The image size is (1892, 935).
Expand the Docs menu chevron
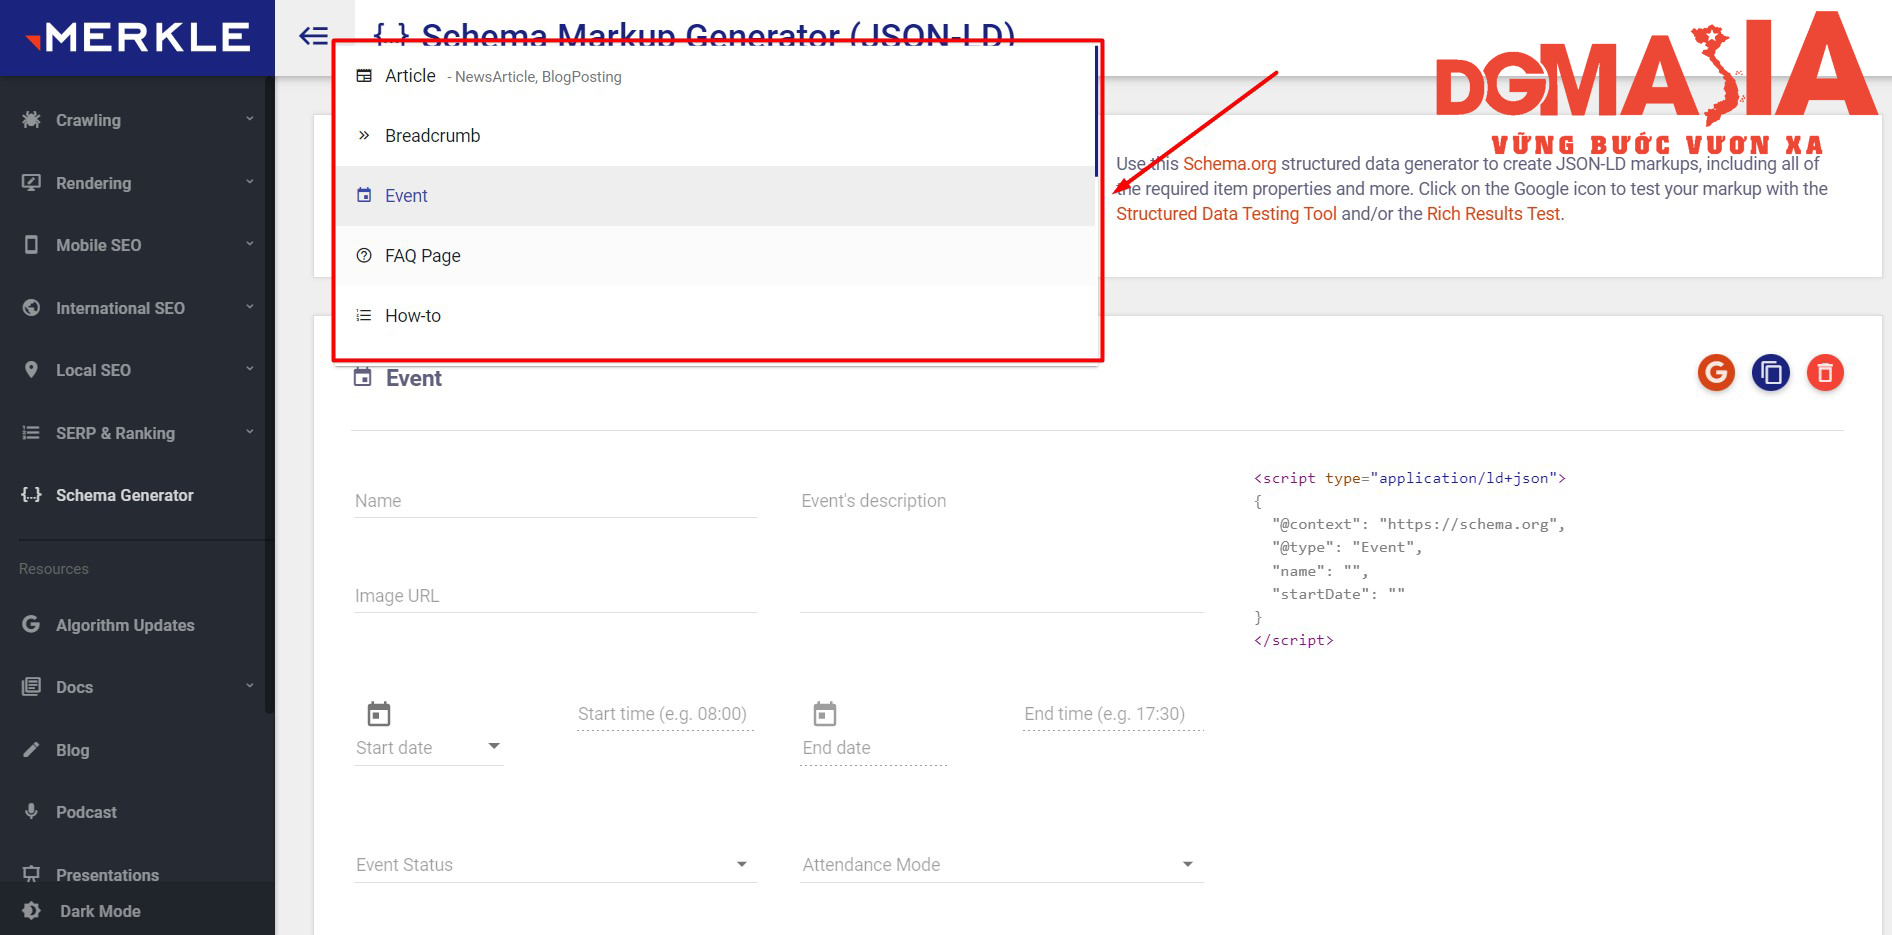tap(250, 686)
